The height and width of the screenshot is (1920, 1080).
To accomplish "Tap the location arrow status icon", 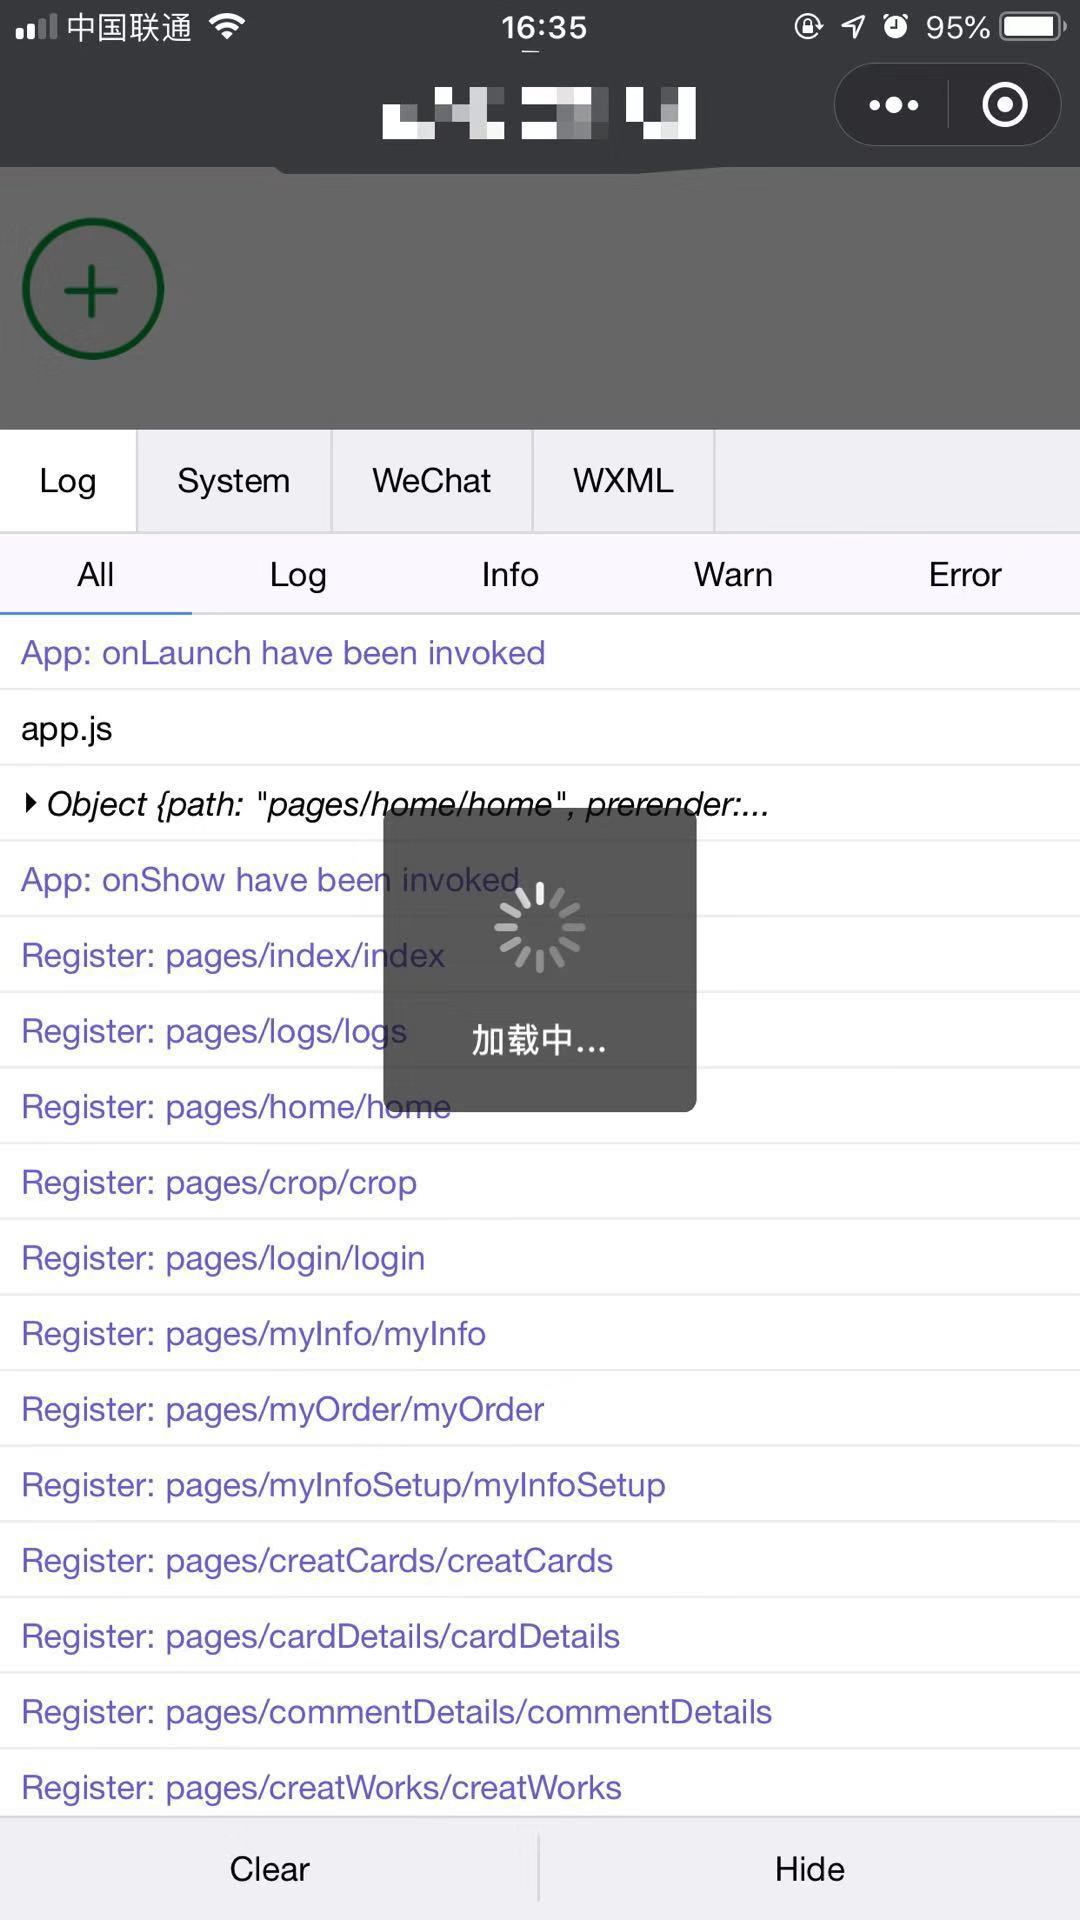I will [x=853, y=26].
